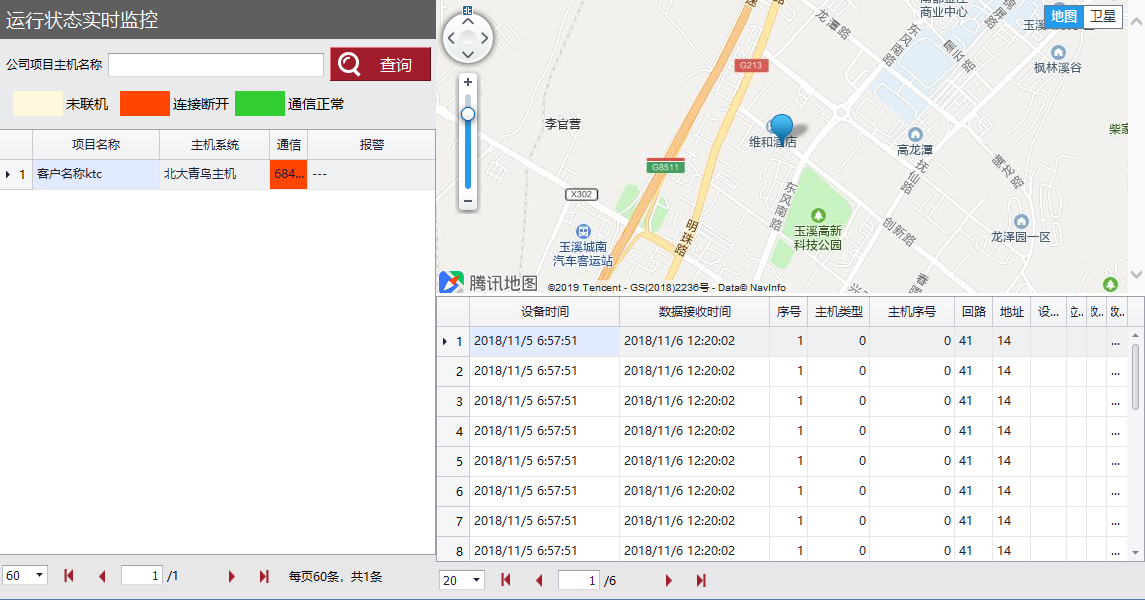Click the 公司项目主机名称 search input field
The image size is (1145, 600).
[x=216, y=65]
